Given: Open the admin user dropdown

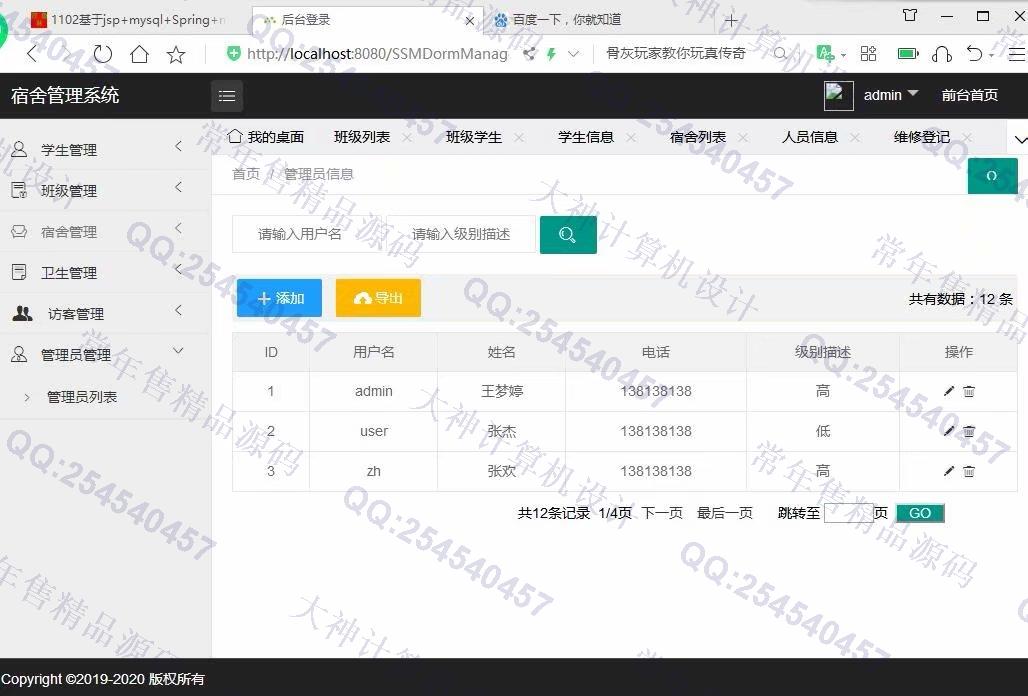Looking at the screenshot, I should click(x=890, y=95).
